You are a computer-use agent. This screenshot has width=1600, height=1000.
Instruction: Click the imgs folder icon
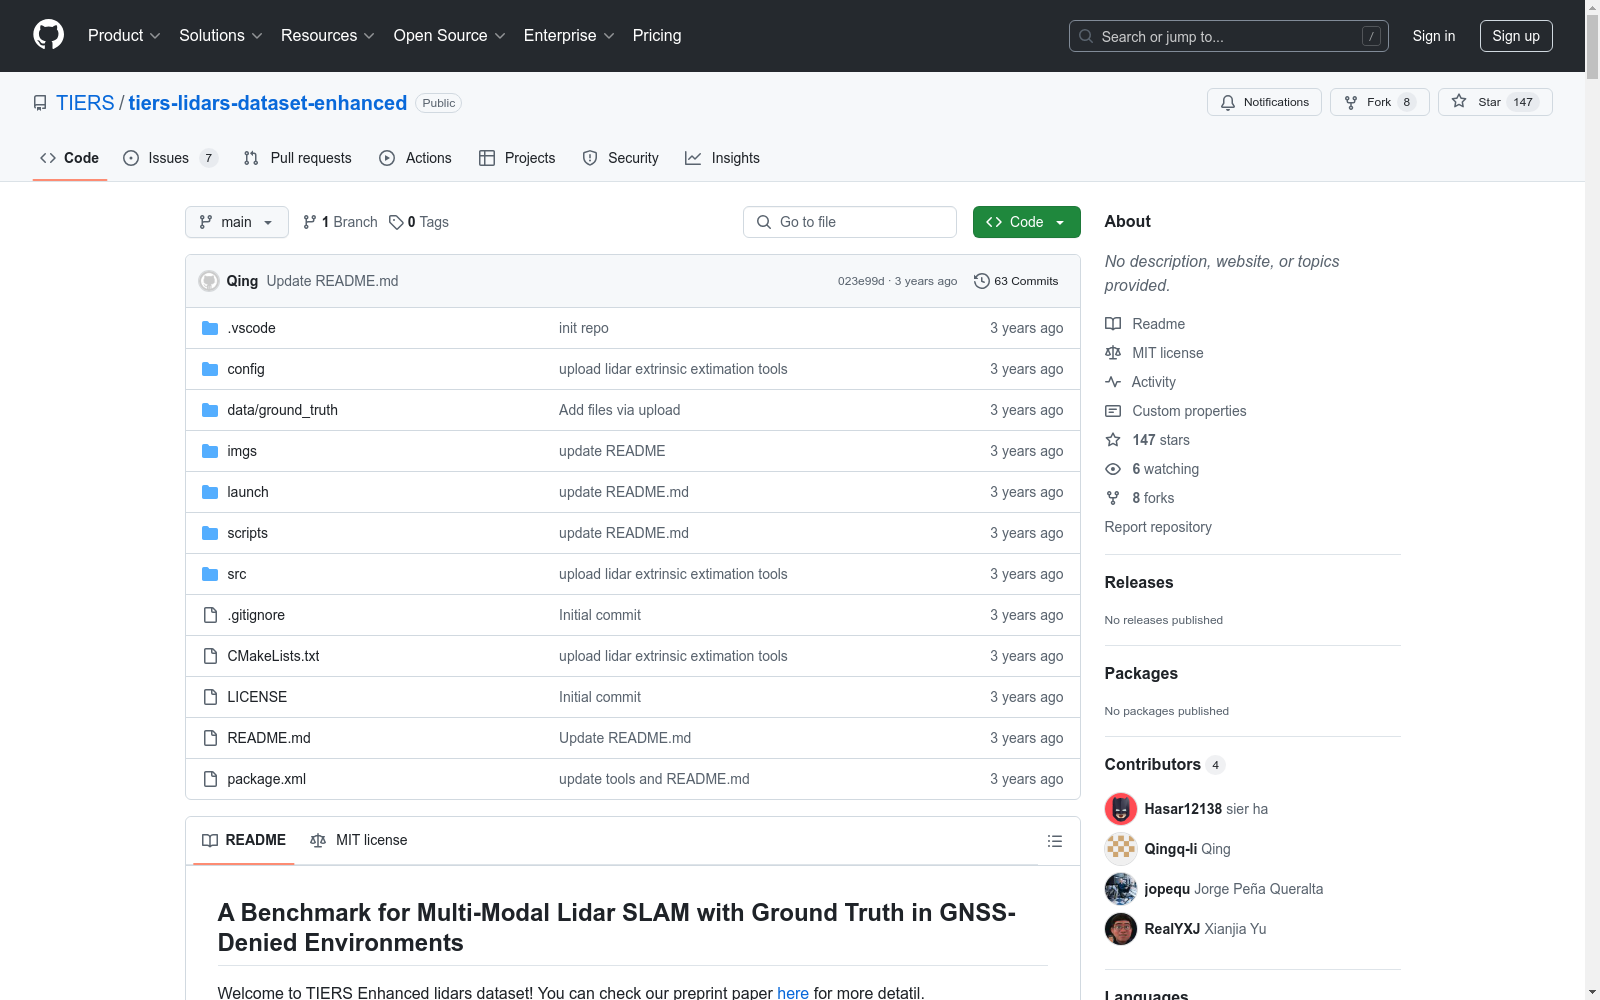[210, 451]
